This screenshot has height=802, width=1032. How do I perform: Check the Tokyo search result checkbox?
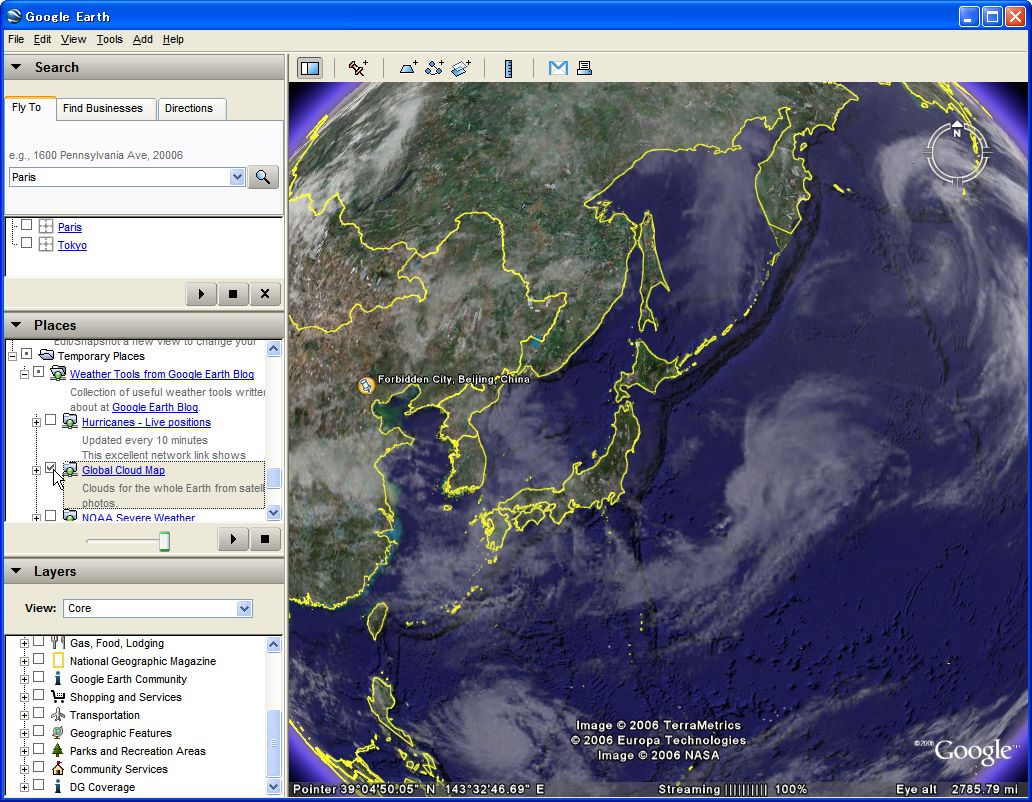coord(26,243)
